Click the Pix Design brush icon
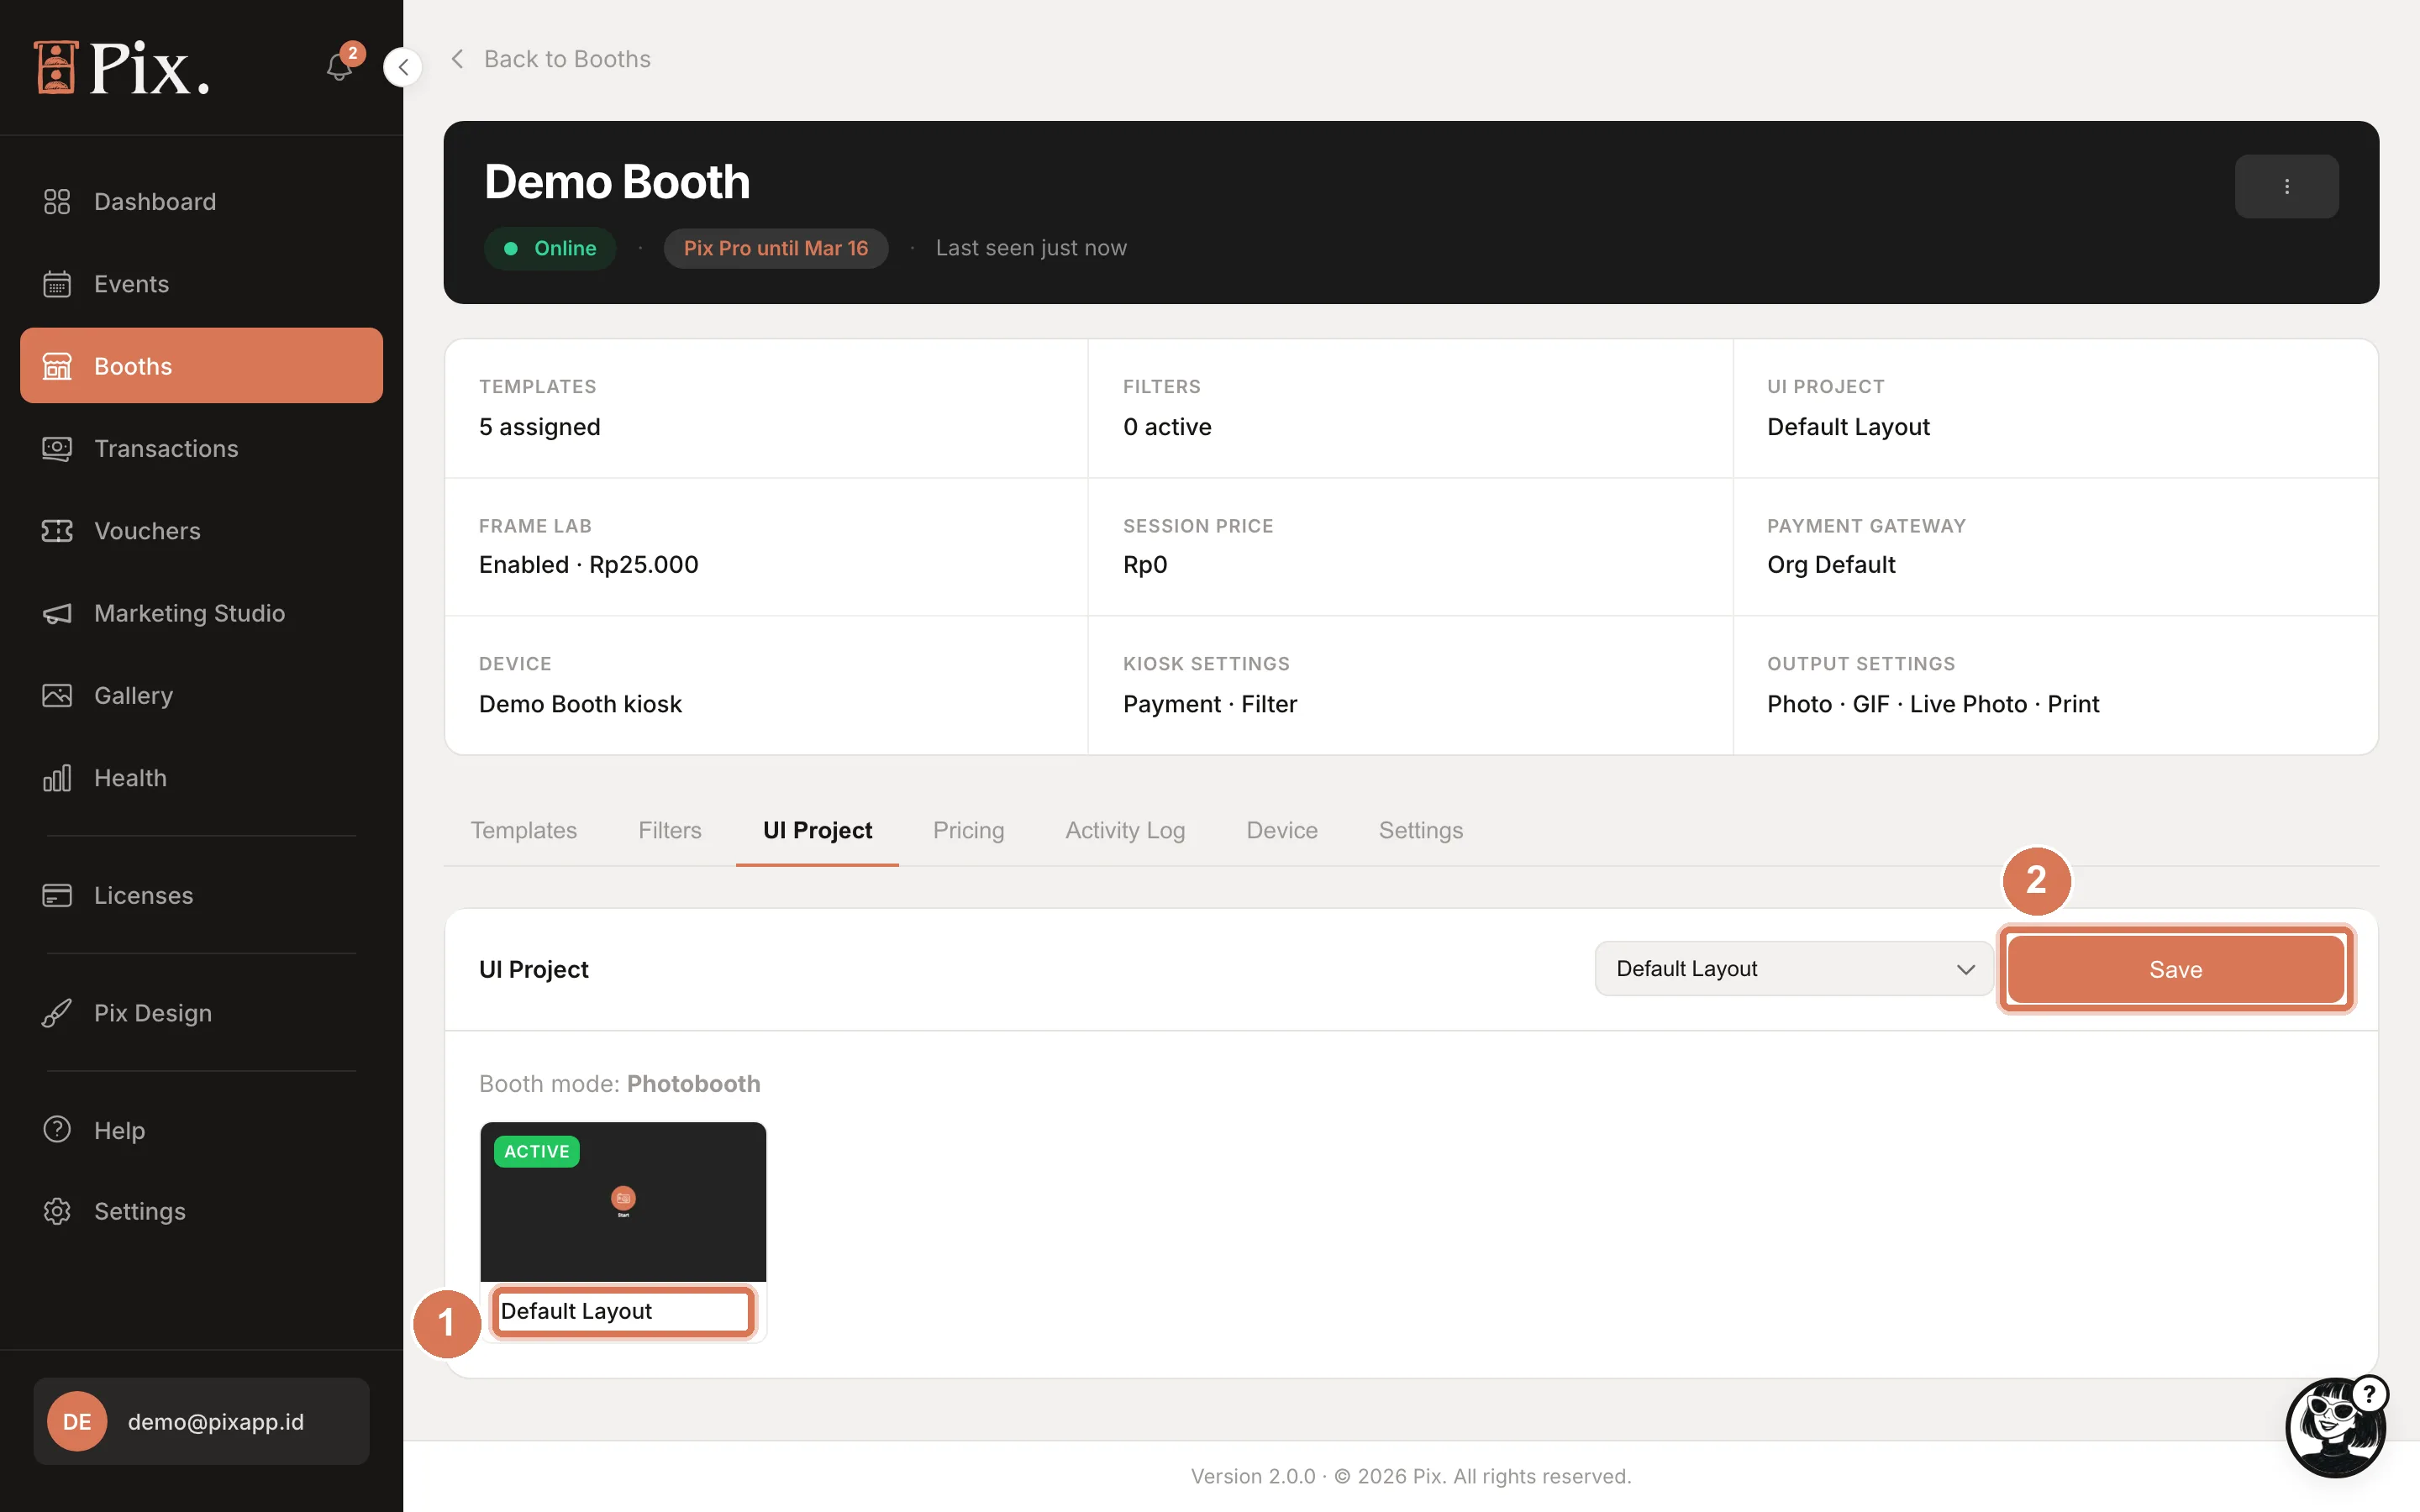Viewport: 2420px width, 1512px height. [57, 1013]
